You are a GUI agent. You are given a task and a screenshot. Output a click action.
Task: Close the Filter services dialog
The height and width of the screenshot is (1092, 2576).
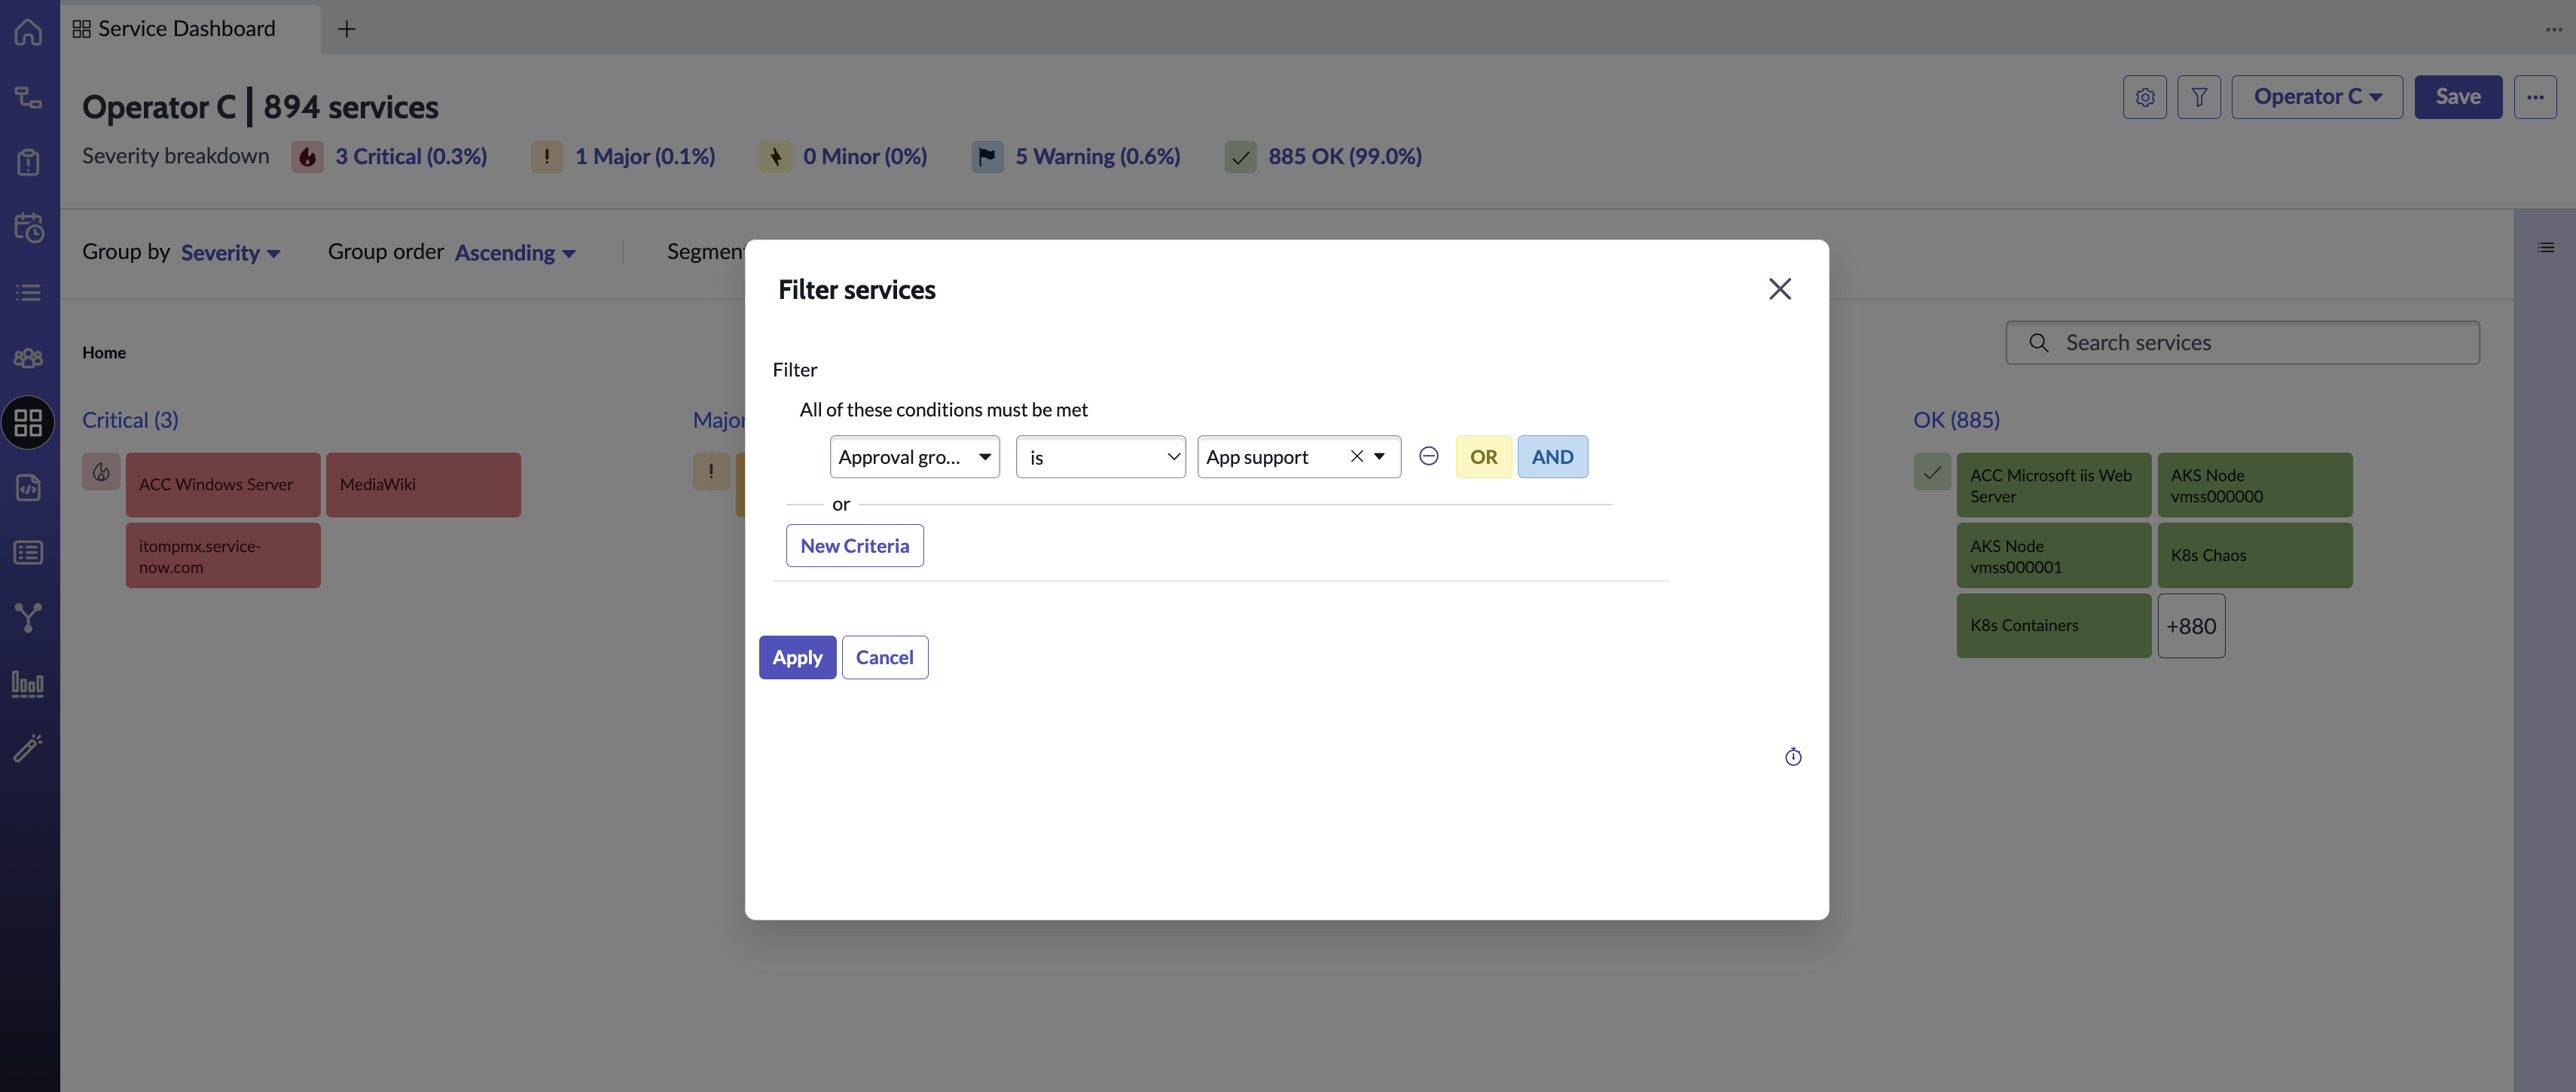1779,289
